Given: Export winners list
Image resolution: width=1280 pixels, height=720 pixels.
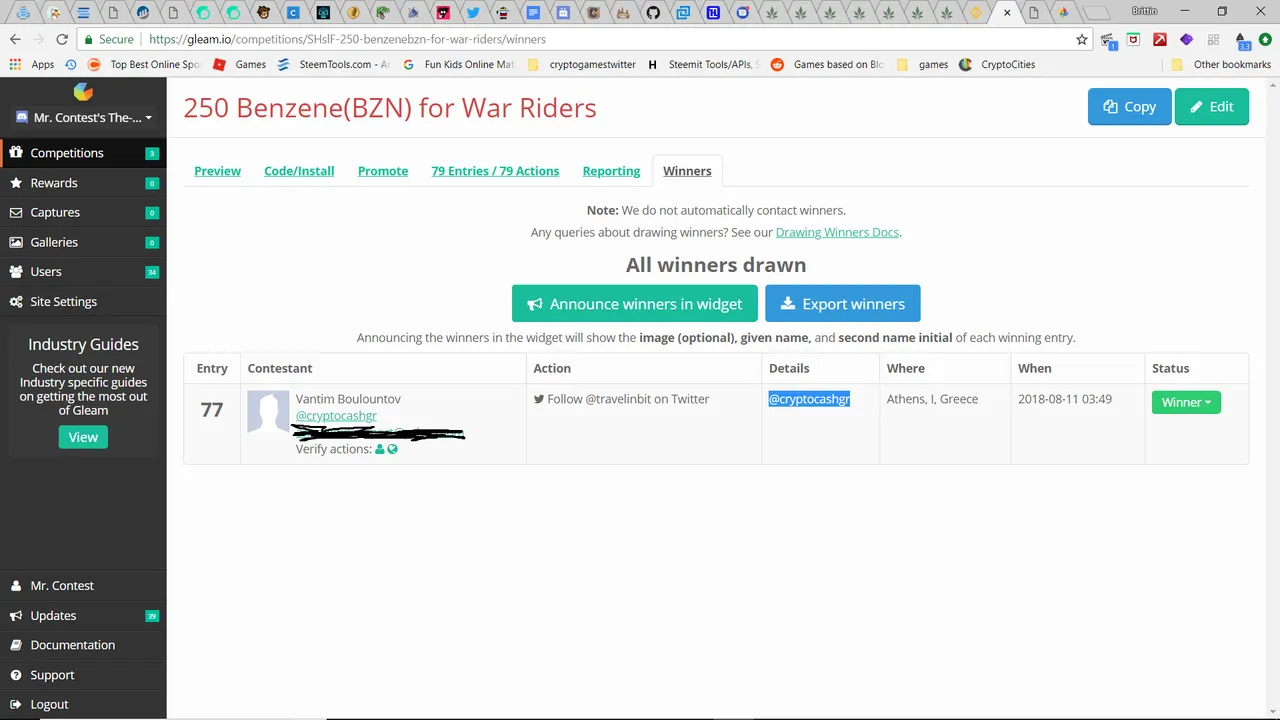Looking at the screenshot, I should coord(842,304).
